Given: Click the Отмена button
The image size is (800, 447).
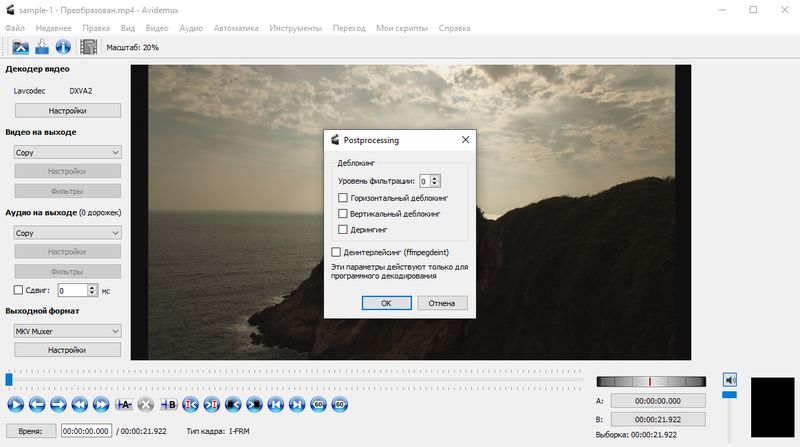Looking at the screenshot, I should [x=441, y=302].
